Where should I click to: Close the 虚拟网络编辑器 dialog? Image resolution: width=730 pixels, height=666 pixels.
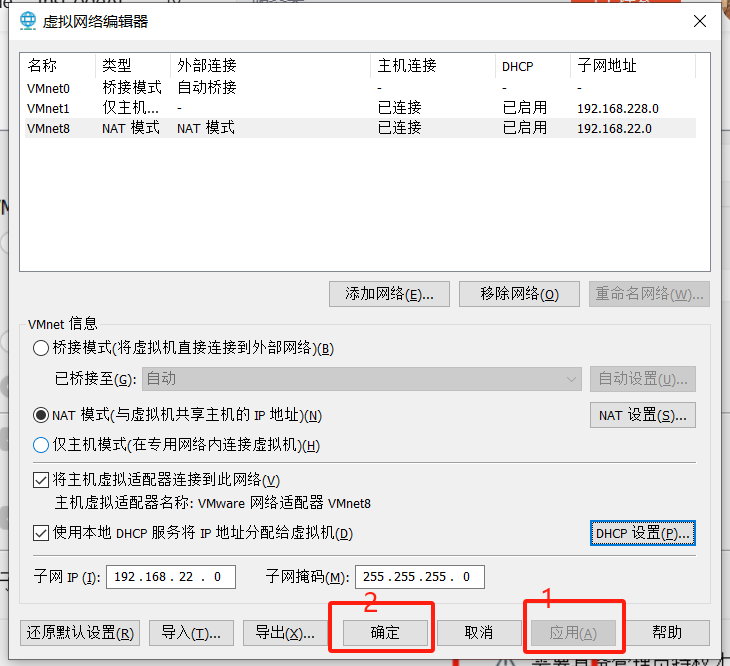(700, 21)
